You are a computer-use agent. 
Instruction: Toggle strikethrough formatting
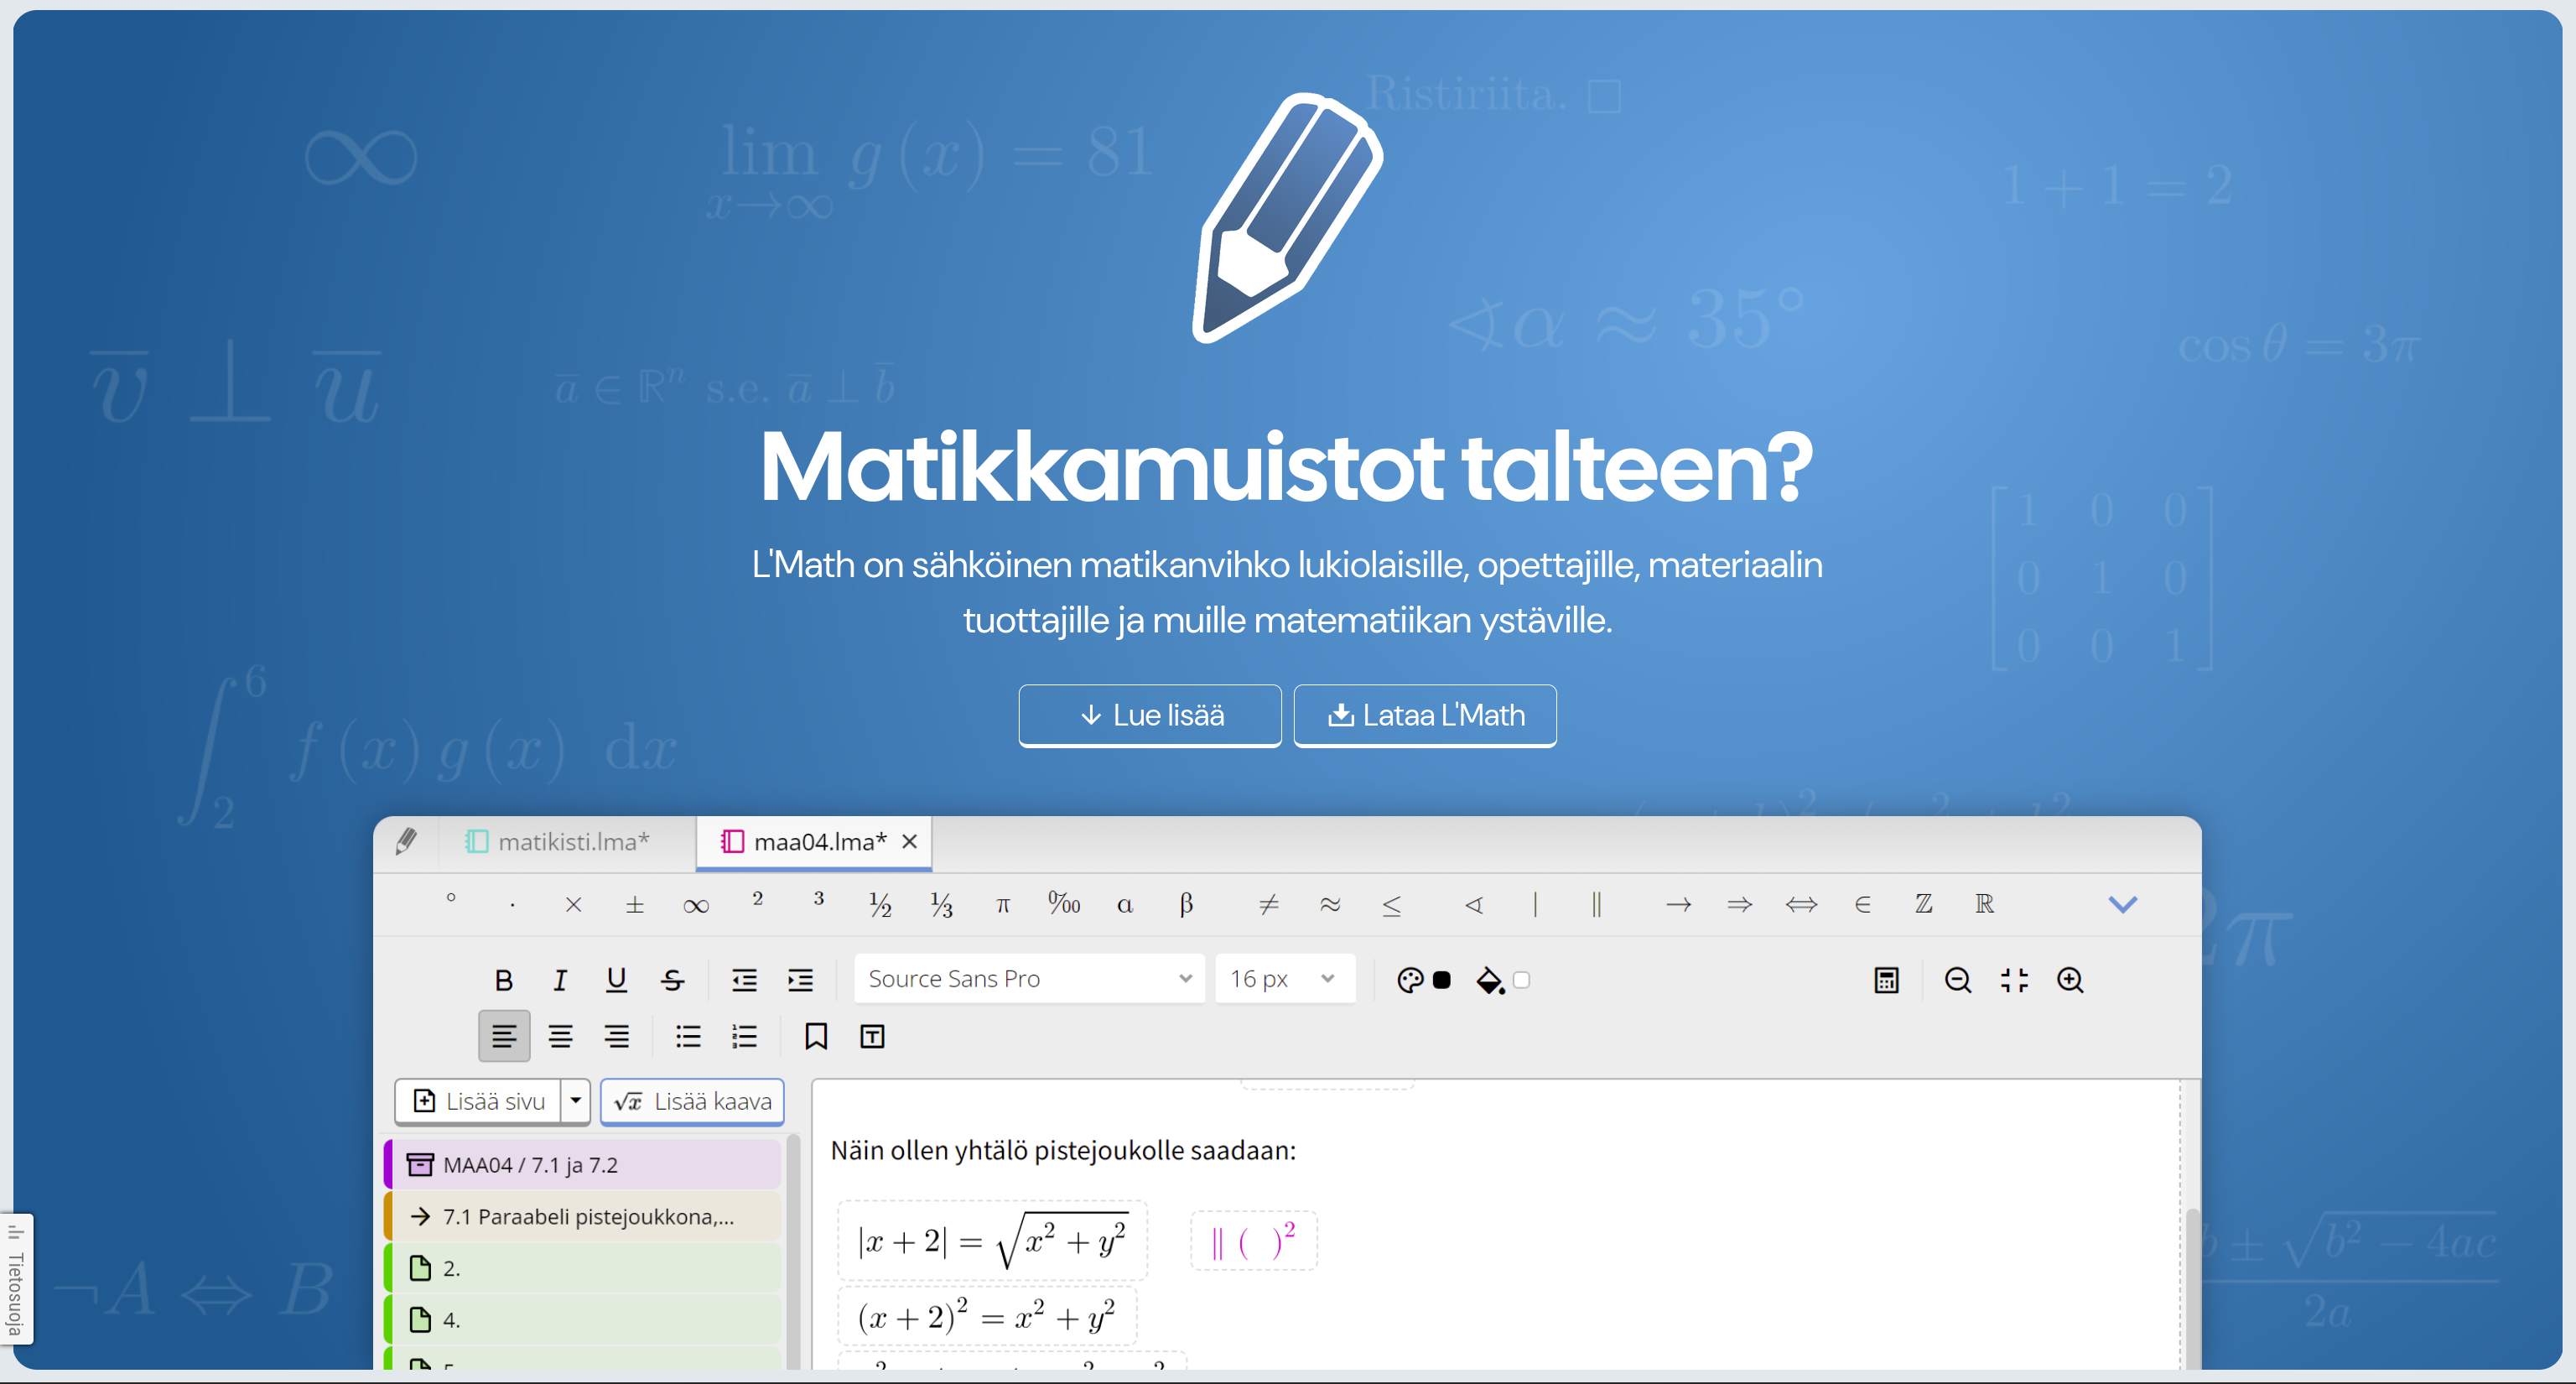[x=673, y=980]
